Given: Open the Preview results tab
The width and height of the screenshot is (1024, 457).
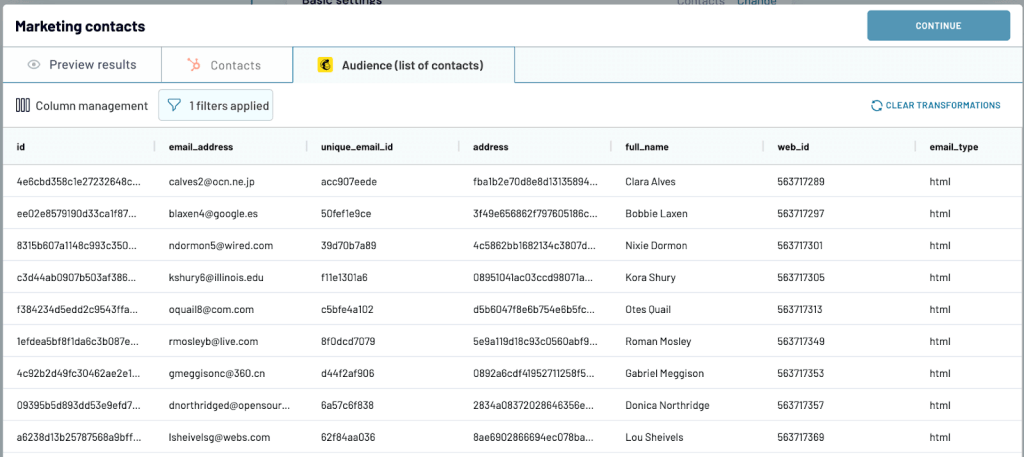Looking at the screenshot, I should pos(82,65).
